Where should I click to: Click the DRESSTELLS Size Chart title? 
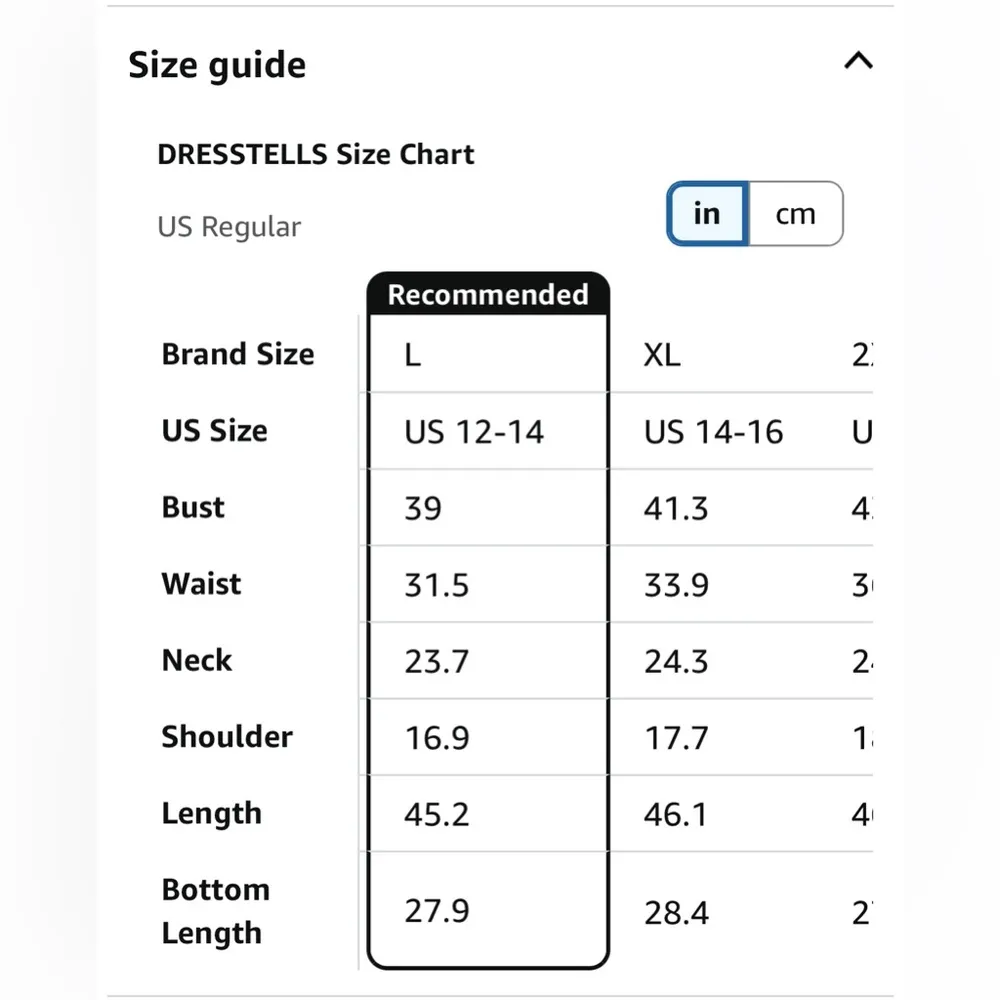(316, 155)
